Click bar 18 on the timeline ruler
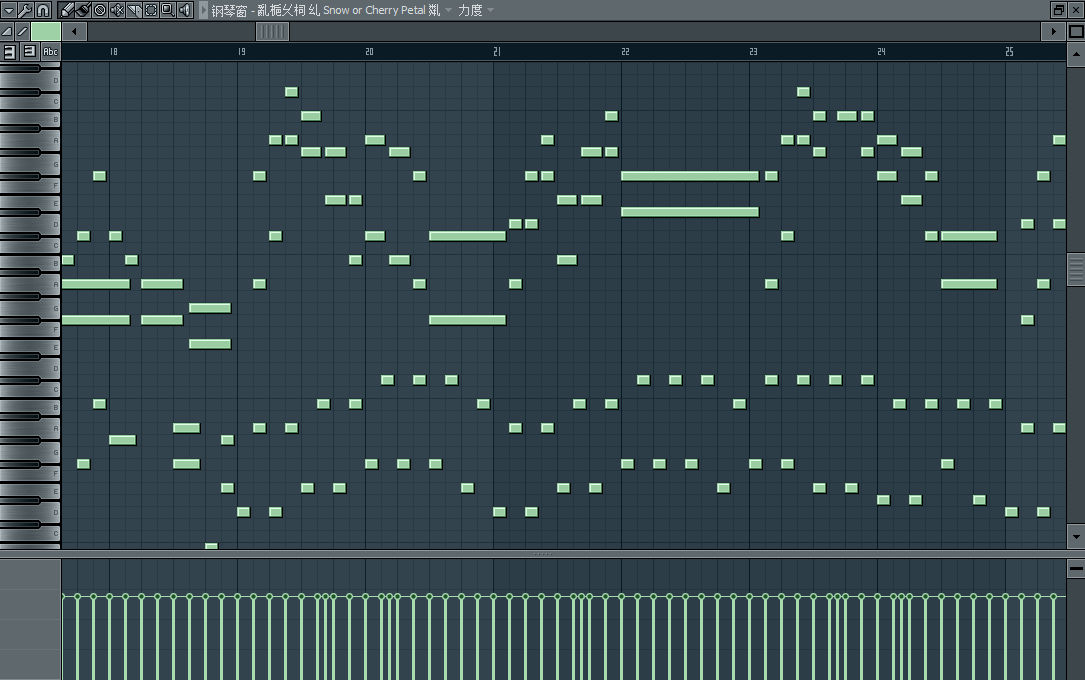The image size is (1085, 680). (x=113, y=52)
